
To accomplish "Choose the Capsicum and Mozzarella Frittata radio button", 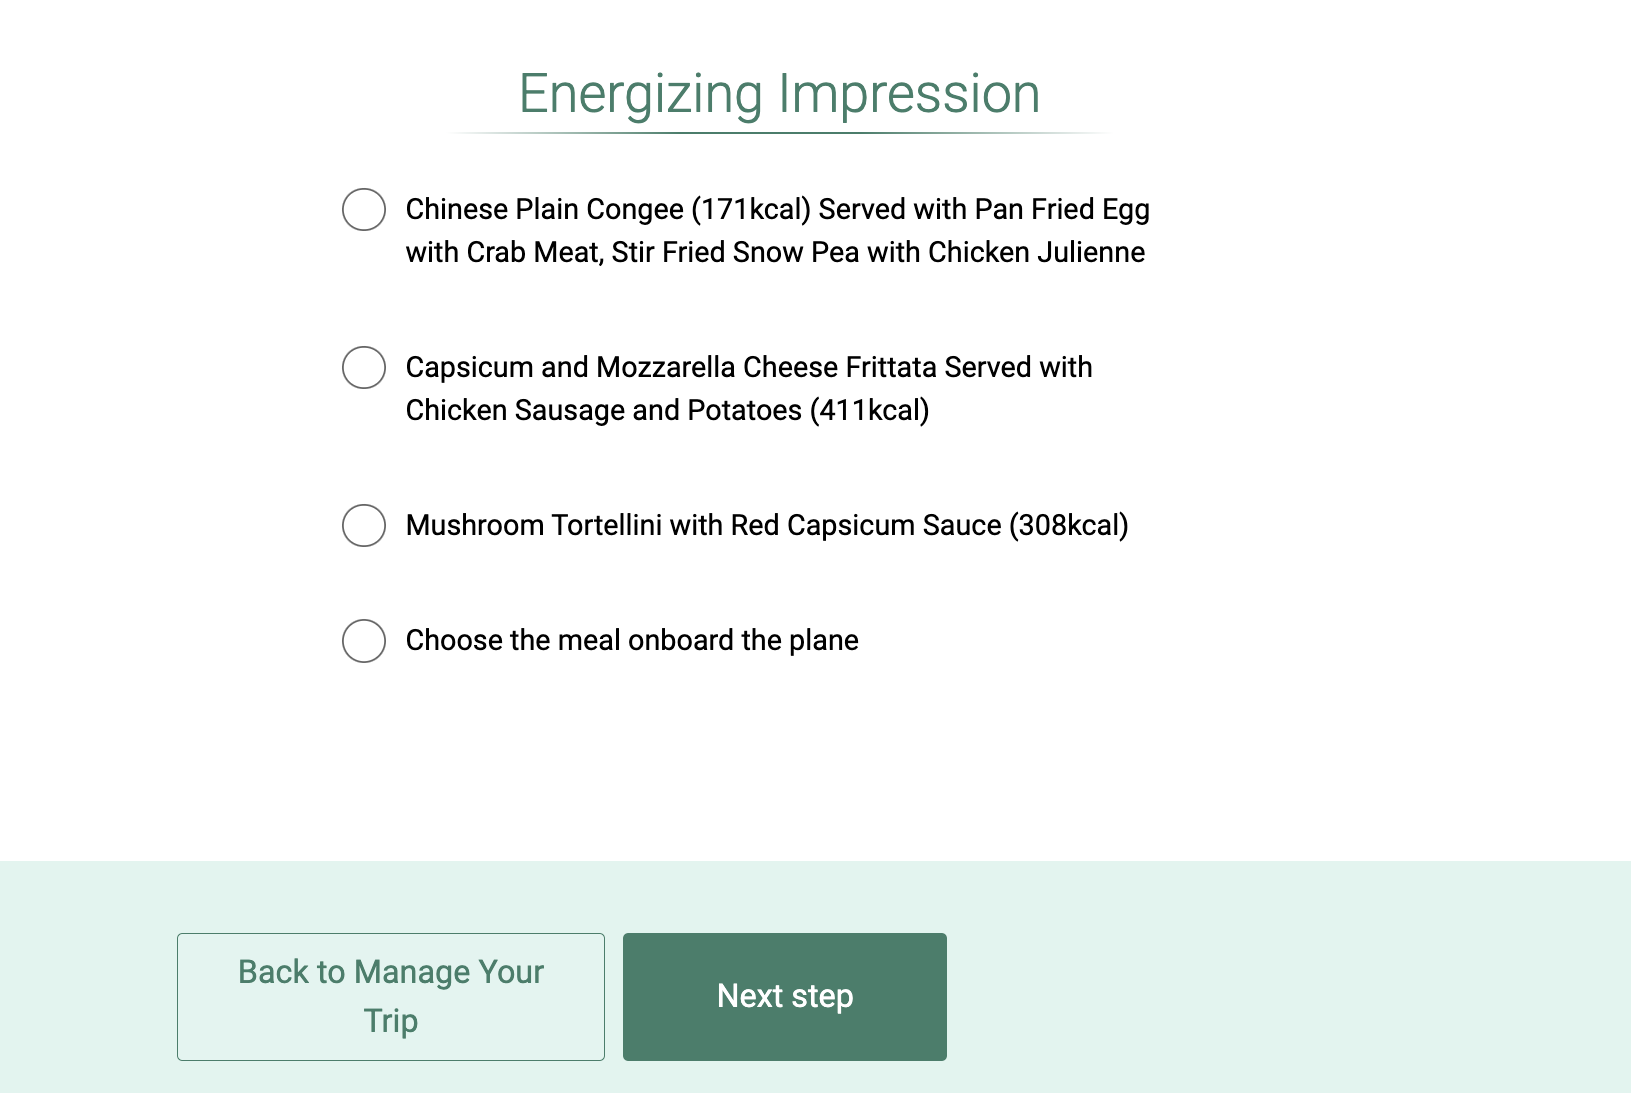I will 364,367.
